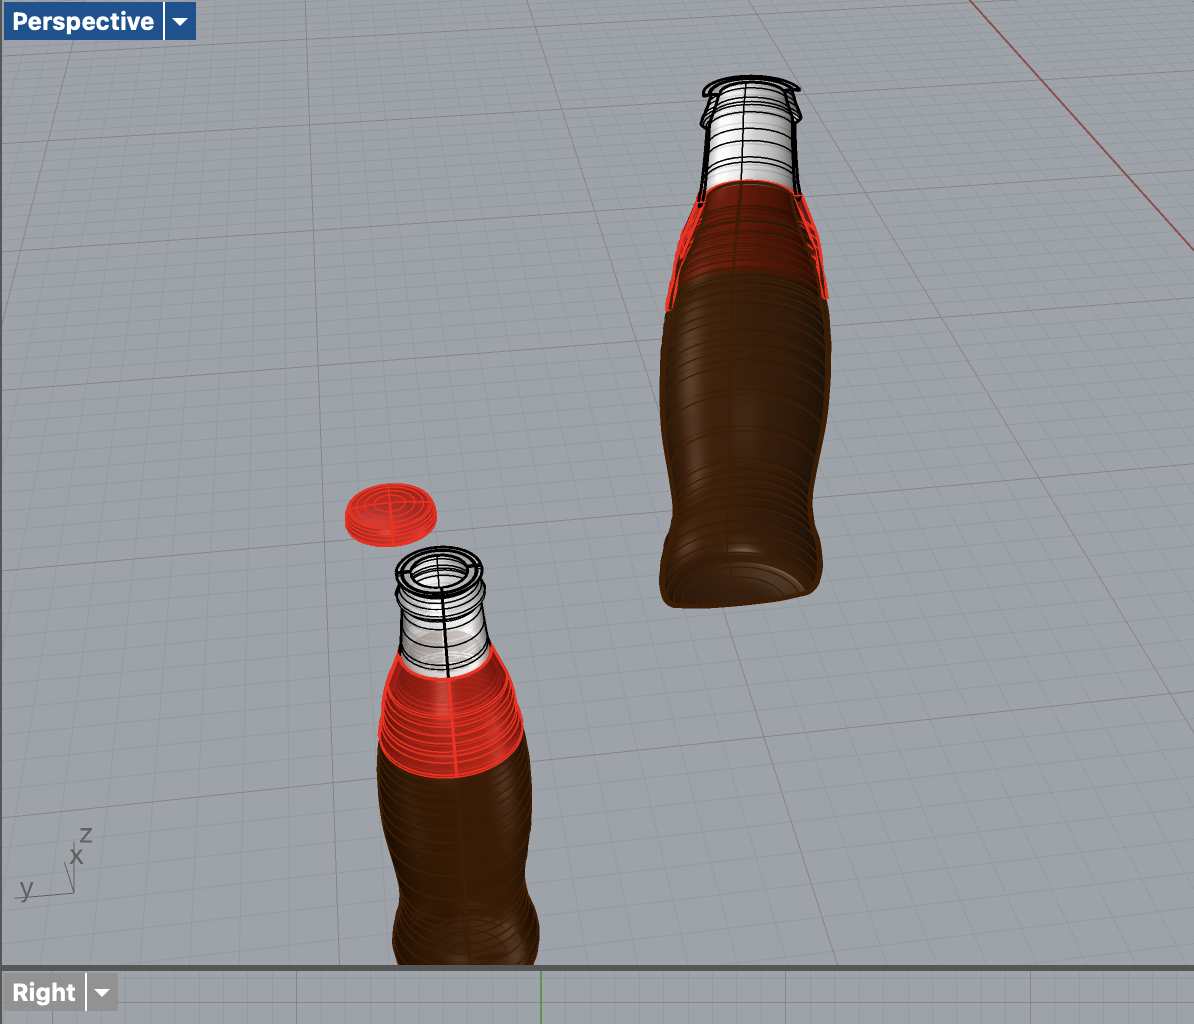Select the floating red bottle cap

click(392, 514)
